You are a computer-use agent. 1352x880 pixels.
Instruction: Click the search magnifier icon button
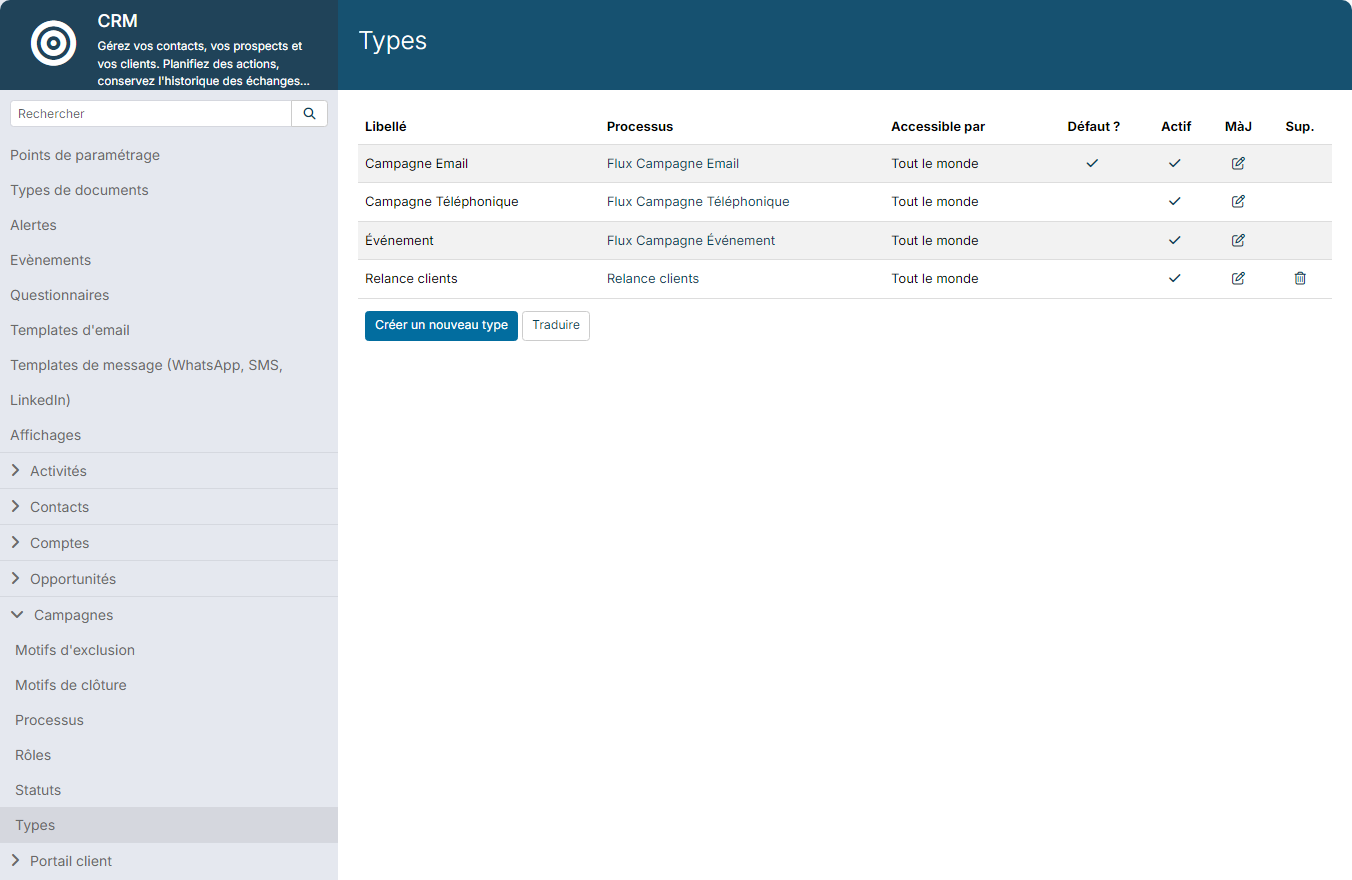[x=309, y=114]
